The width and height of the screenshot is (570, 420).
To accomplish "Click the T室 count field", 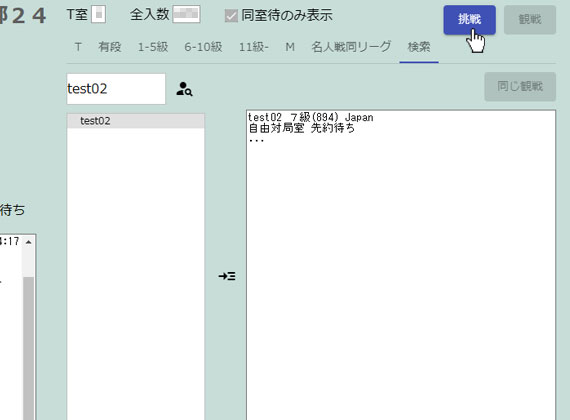I will (99, 15).
